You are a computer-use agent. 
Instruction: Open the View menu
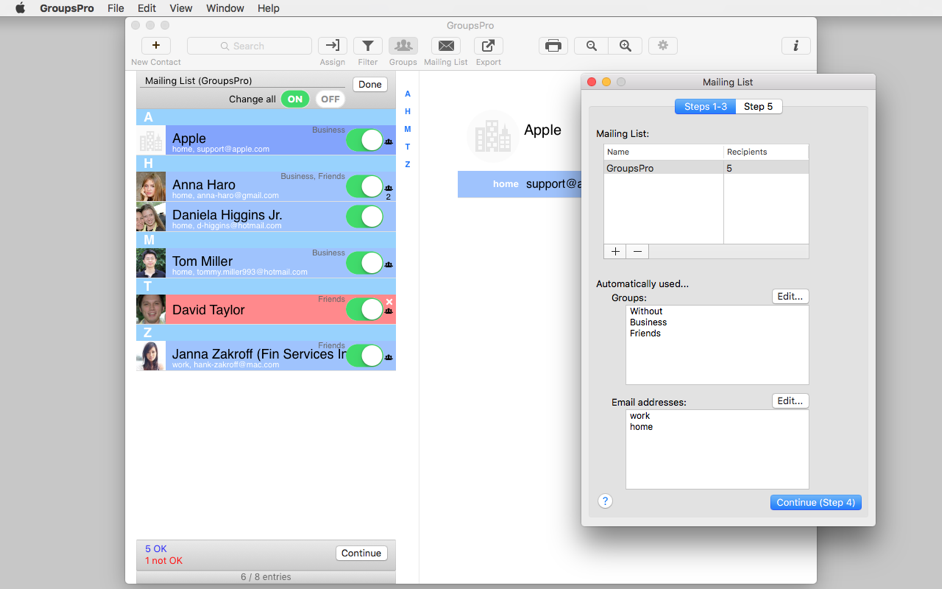point(181,8)
